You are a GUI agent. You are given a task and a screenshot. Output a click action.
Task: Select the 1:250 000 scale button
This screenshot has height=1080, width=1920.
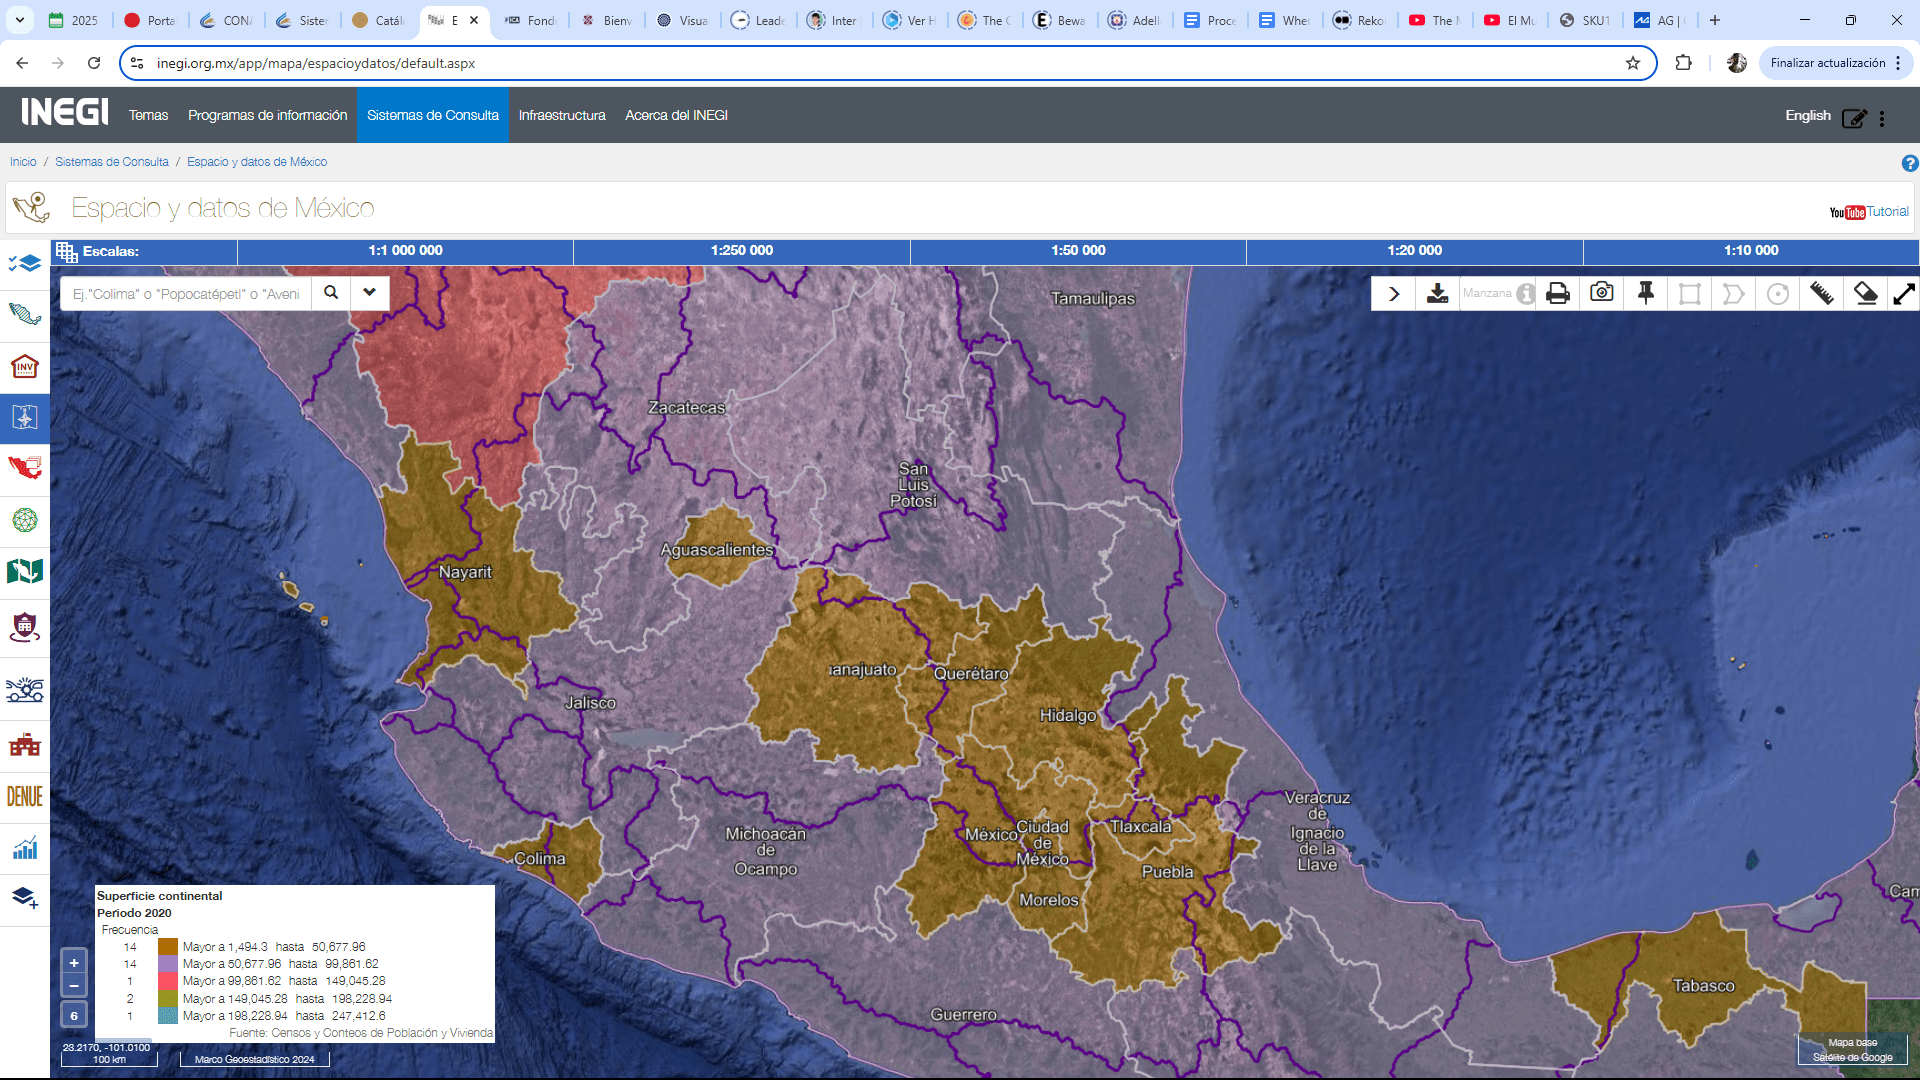[741, 251]
